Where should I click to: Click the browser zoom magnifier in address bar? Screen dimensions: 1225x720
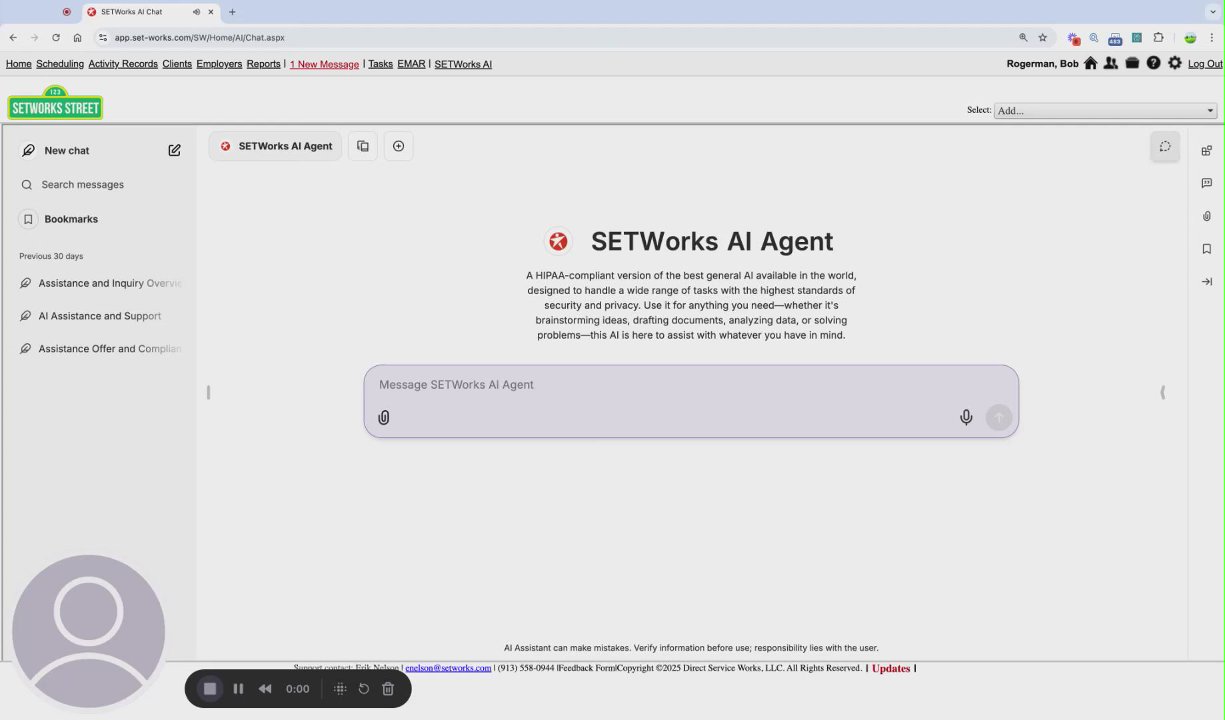(x=1023, y=38)
